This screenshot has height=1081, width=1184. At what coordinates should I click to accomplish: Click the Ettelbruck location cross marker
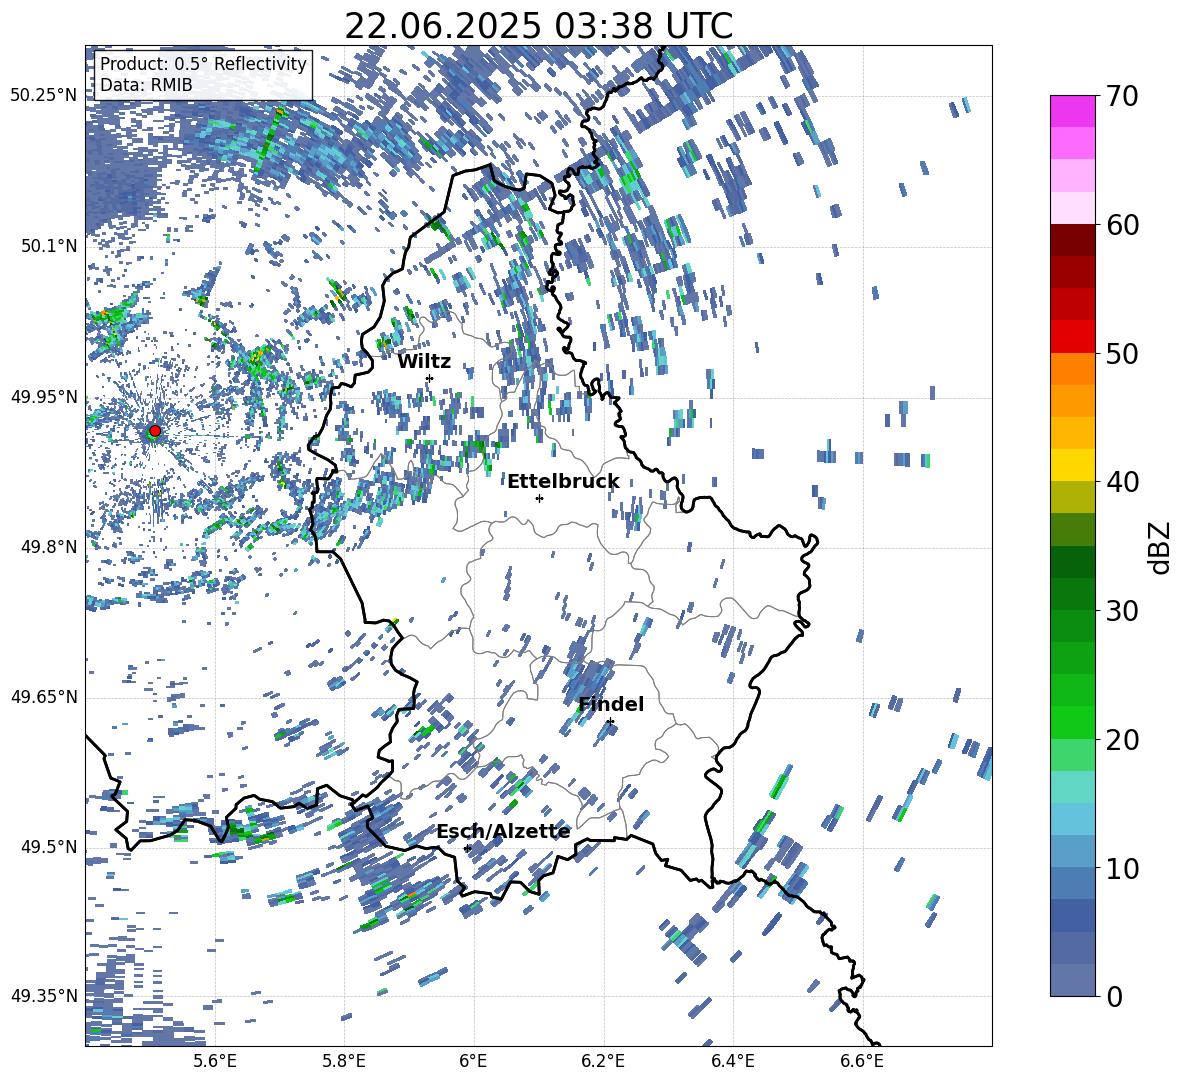point(539,498)
